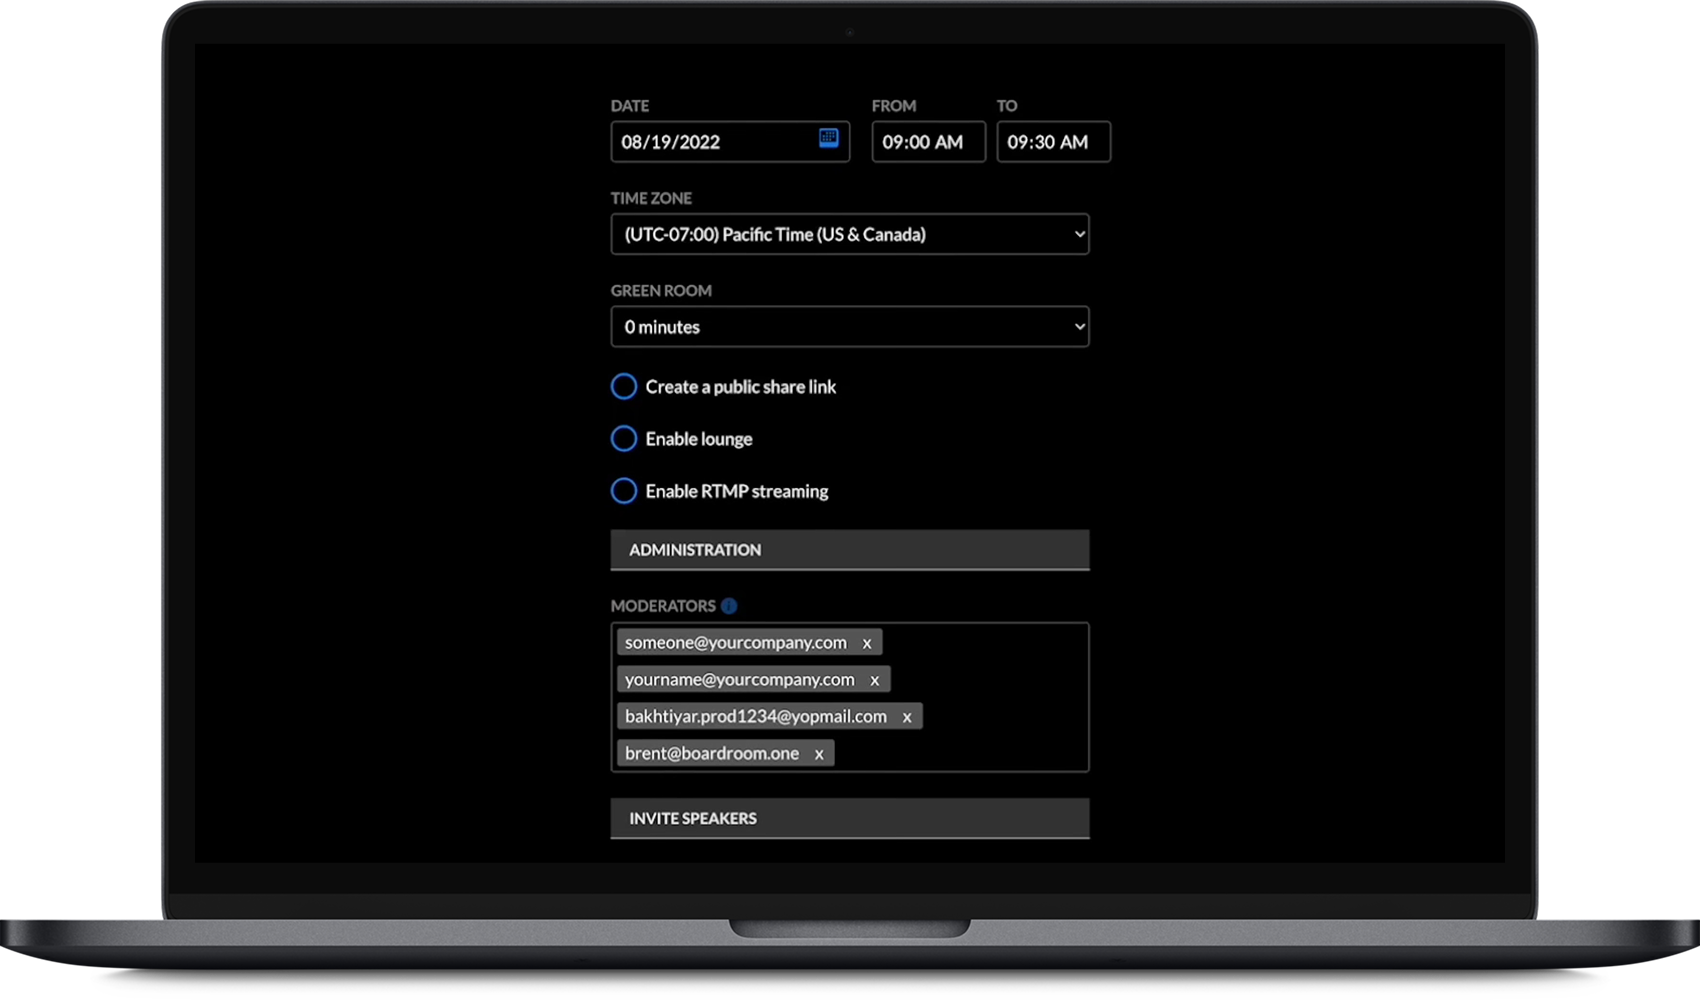Viewport: 1700px width, 1000px height.
Task: Open the Green Room minutes dropdown
Action: coord(850,327)
